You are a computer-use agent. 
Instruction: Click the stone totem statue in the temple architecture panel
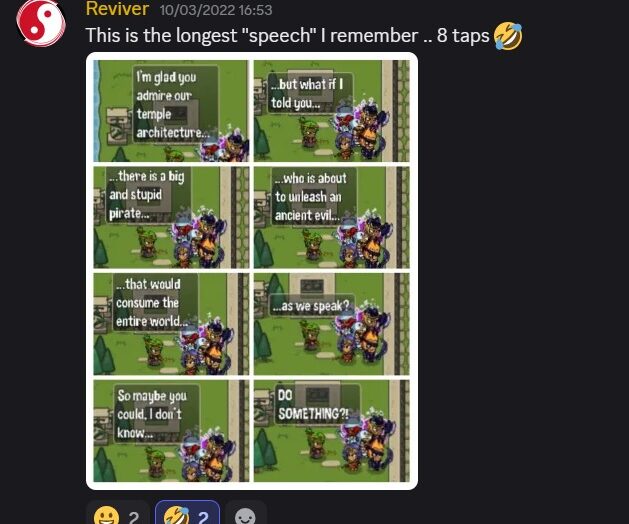[x=117, y=127]
